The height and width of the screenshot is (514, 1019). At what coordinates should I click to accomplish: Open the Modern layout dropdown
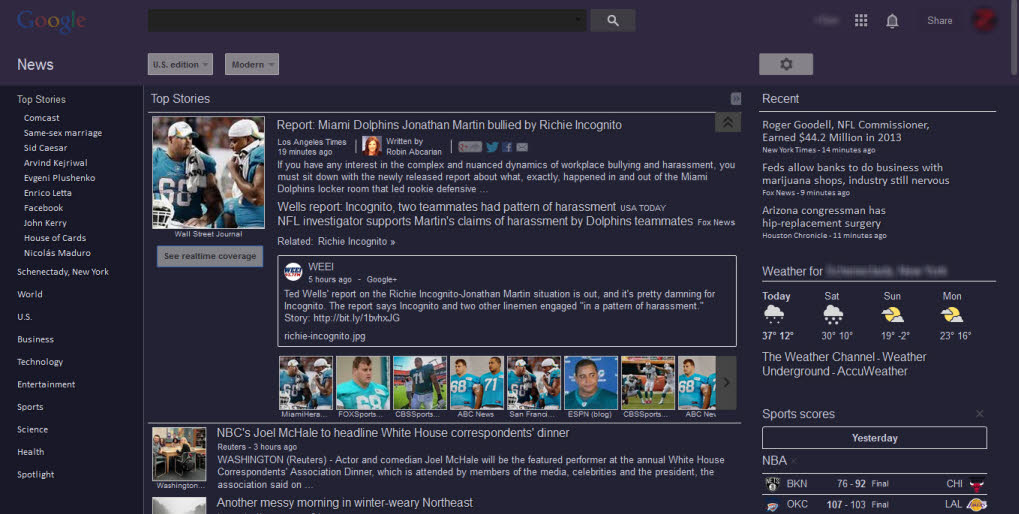tap(252, 64)
